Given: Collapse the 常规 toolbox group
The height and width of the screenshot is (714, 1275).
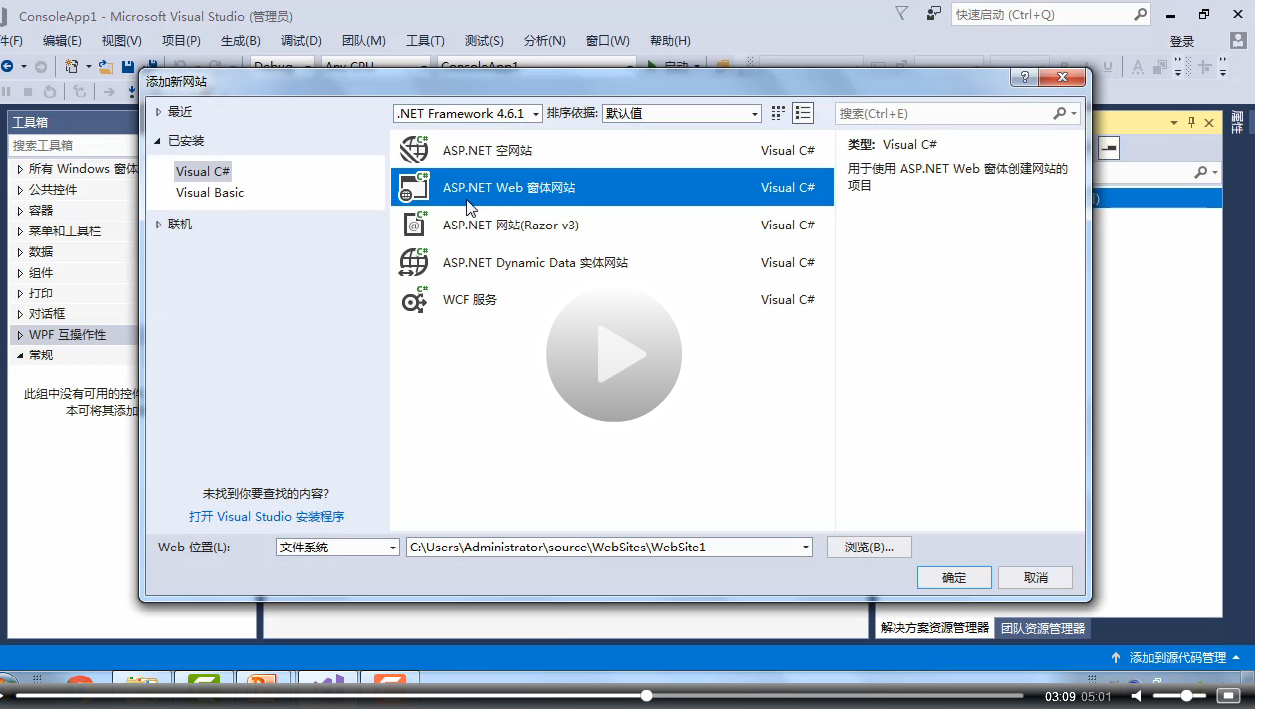Looking at the screenshot, I should 21,355.
